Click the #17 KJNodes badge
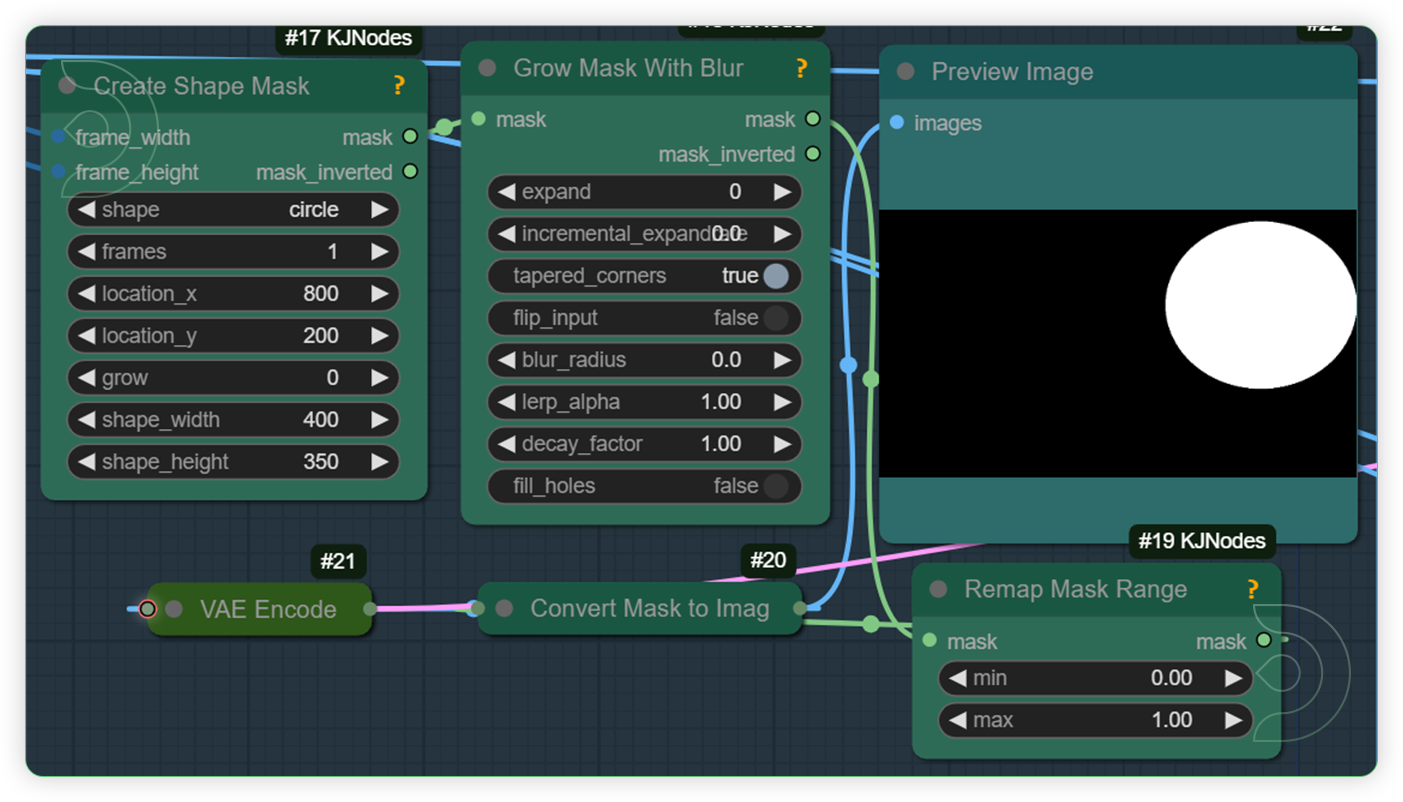Image resolution: width=1403 pixels, height=802 pixels. [350, 38]
